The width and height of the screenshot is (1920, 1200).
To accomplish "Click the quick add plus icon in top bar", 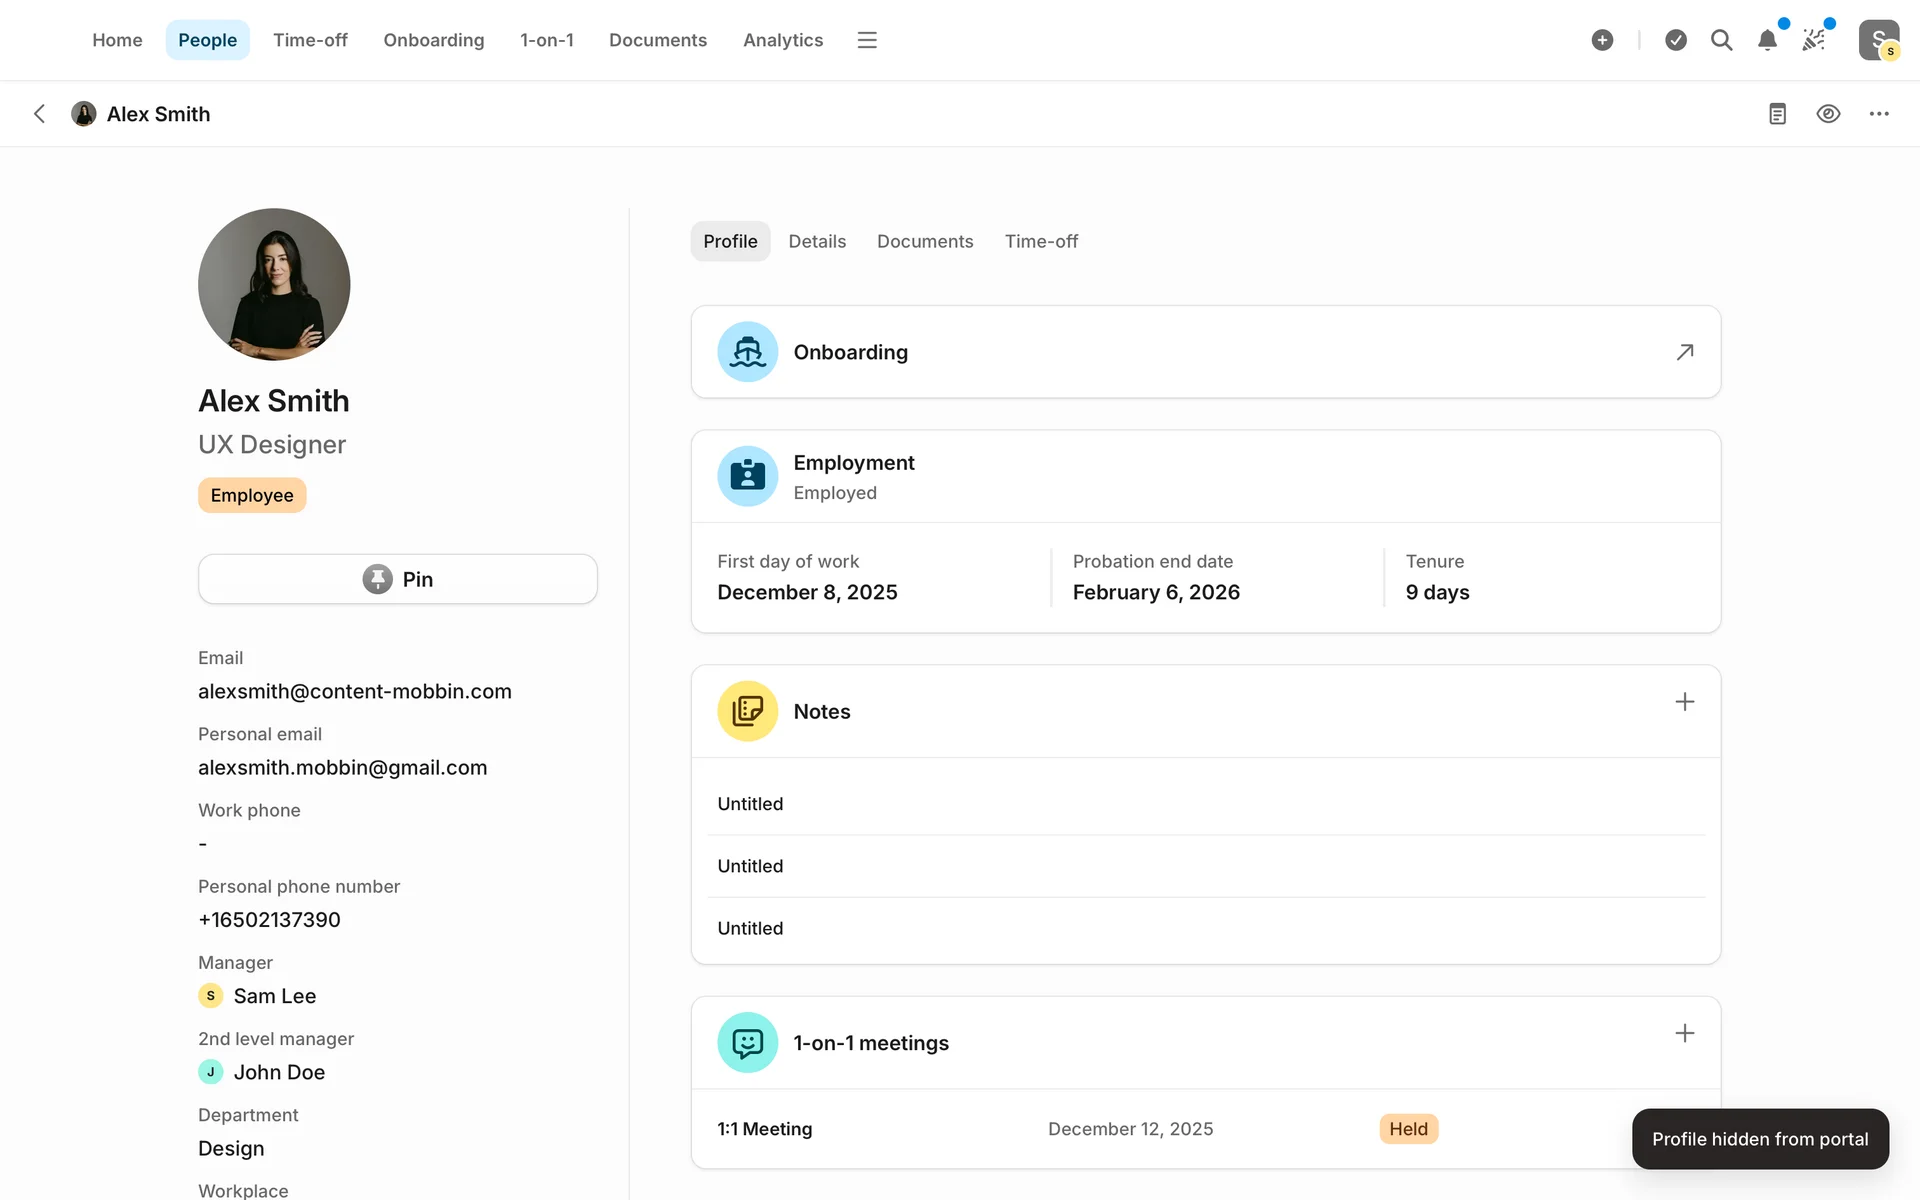I will 1602,40.
